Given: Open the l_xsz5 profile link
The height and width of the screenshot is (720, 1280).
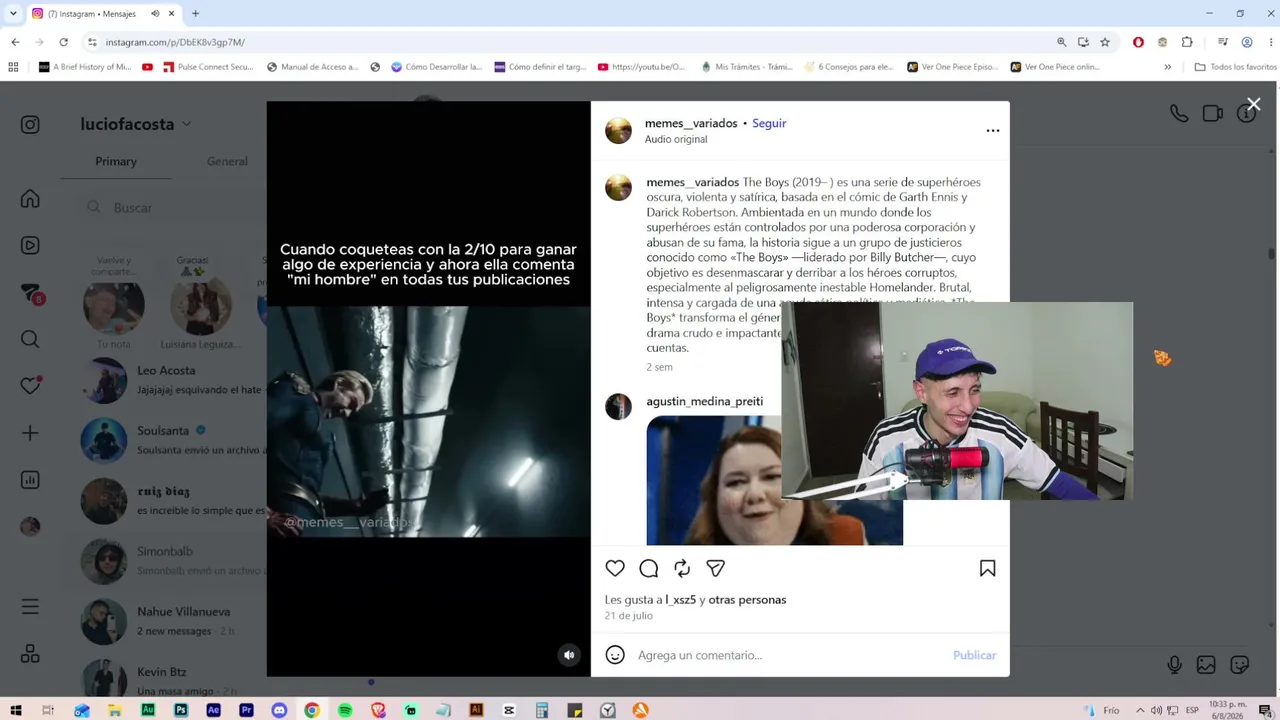Looking at the screenshot, I should [680, 600].
